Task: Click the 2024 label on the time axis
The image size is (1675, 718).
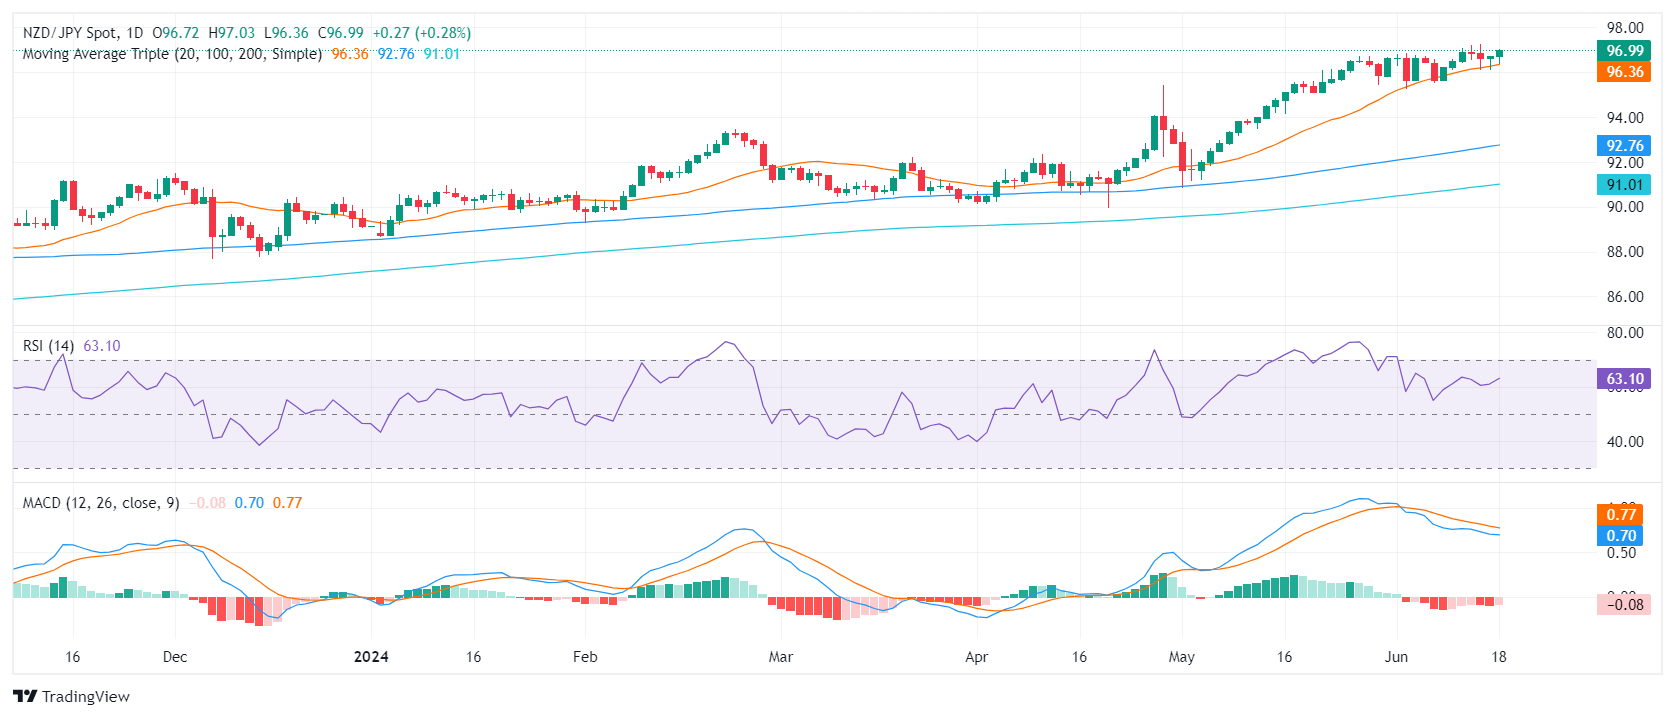Action: coord(371,657)
